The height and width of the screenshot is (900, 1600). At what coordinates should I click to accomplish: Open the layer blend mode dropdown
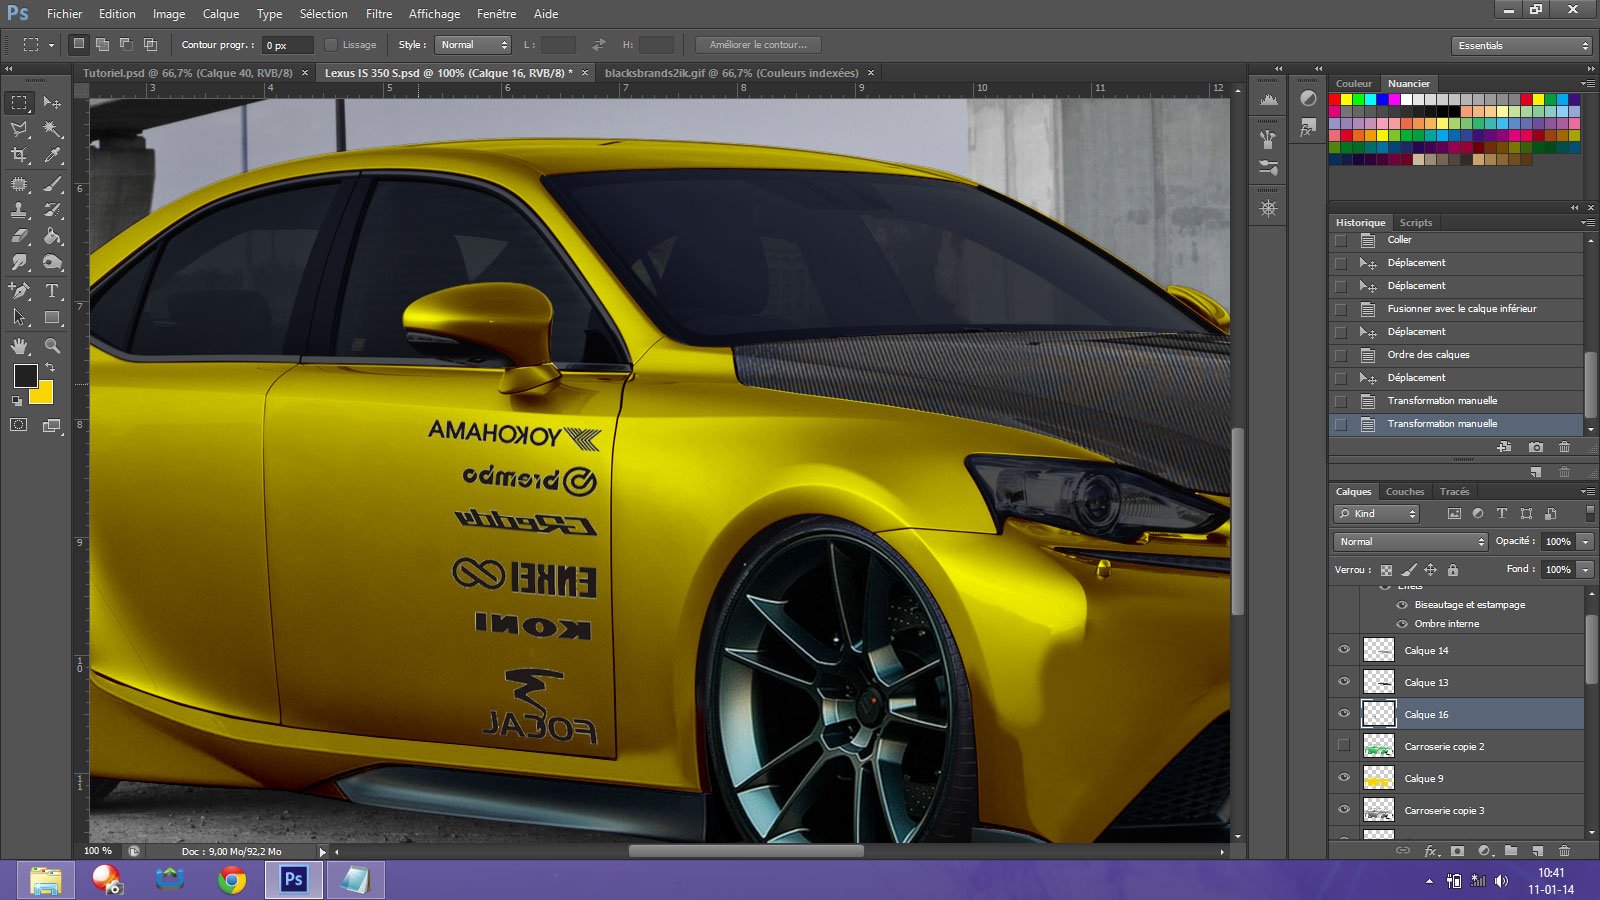[x=1410, y=541]
